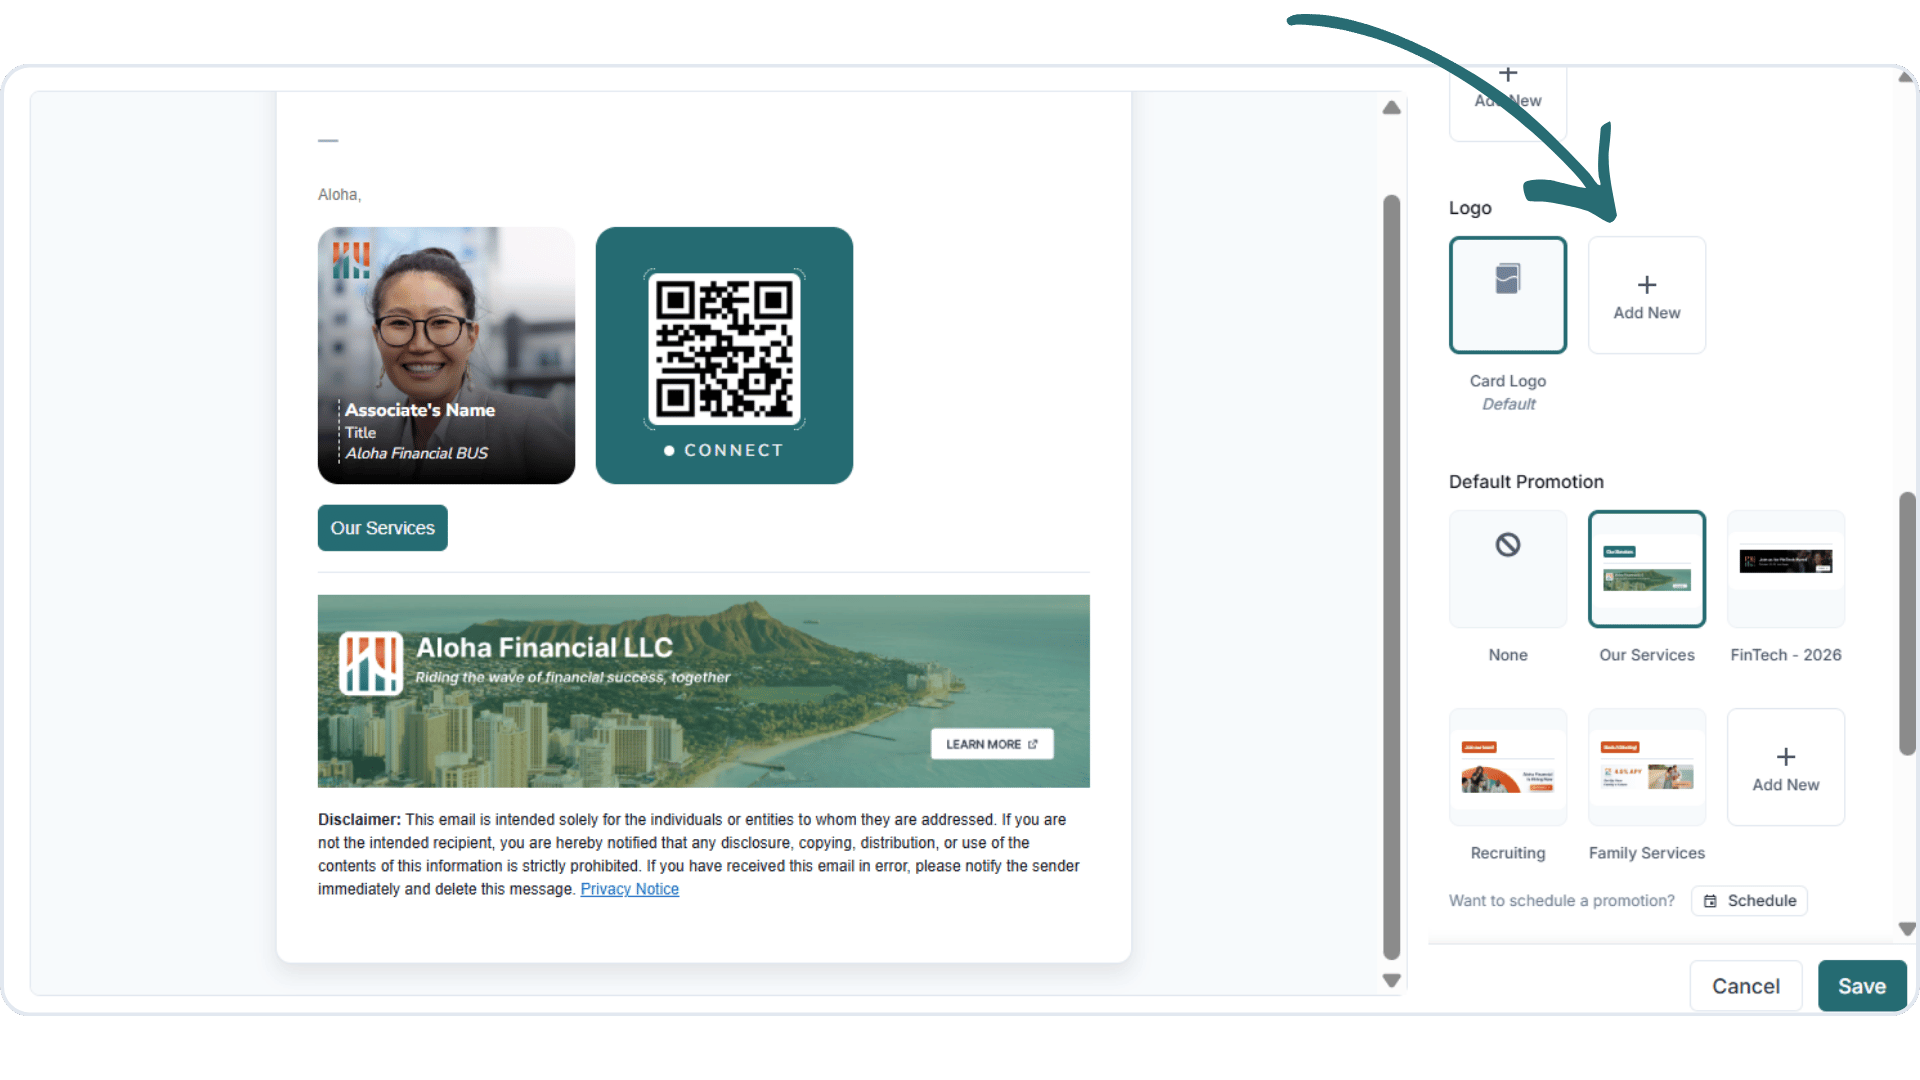Click the settings panel scroll-up arrow
The image size is (1920, 1080).
tap(1907, 77)
